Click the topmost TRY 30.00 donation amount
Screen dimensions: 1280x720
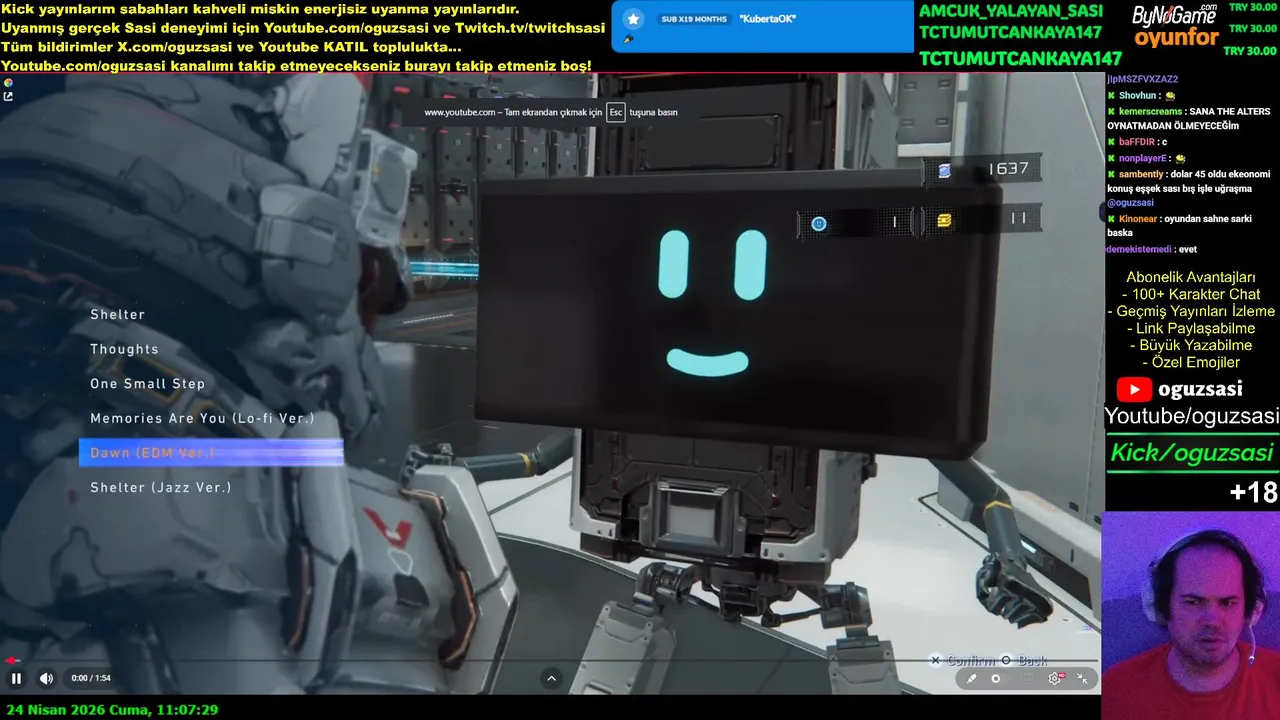[x=1252, y=6]
